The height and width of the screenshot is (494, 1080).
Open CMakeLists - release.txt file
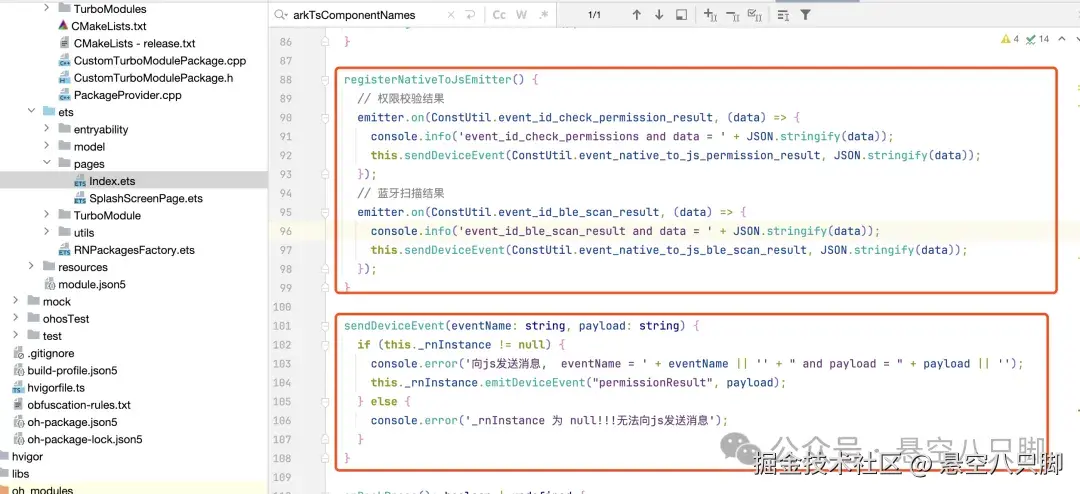[134, 43]
